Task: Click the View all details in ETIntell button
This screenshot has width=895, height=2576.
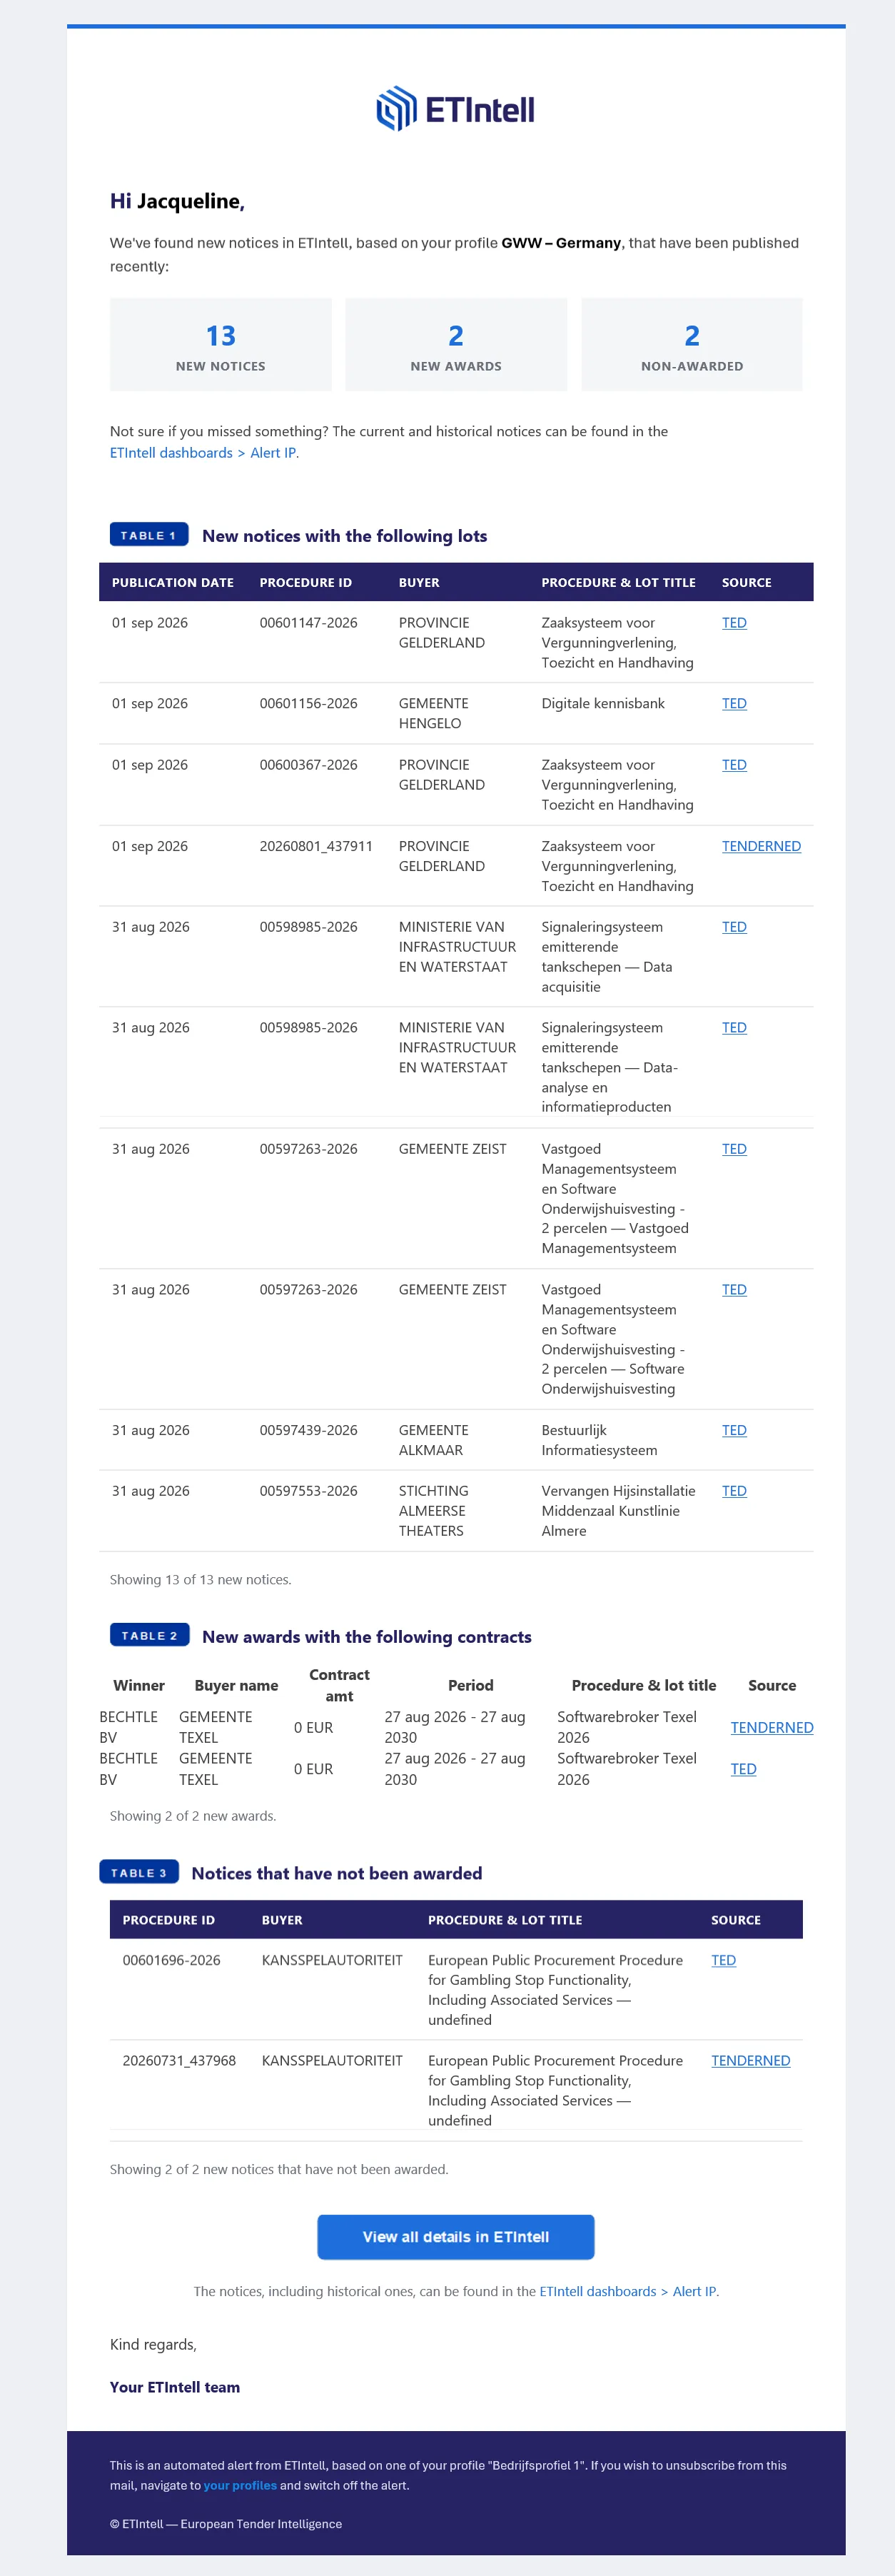Action: coord(456,2237)
